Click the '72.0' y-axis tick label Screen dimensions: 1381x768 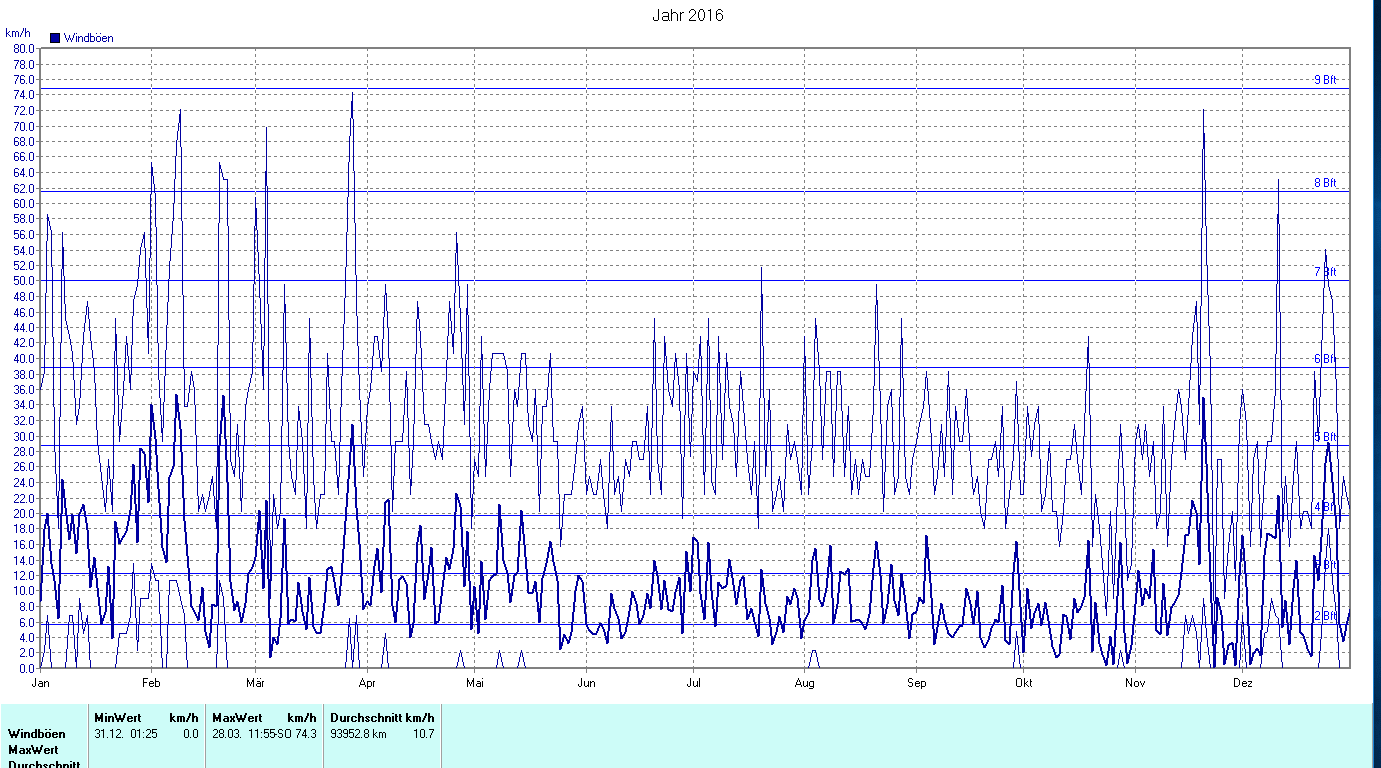click(x=24, y=111)
